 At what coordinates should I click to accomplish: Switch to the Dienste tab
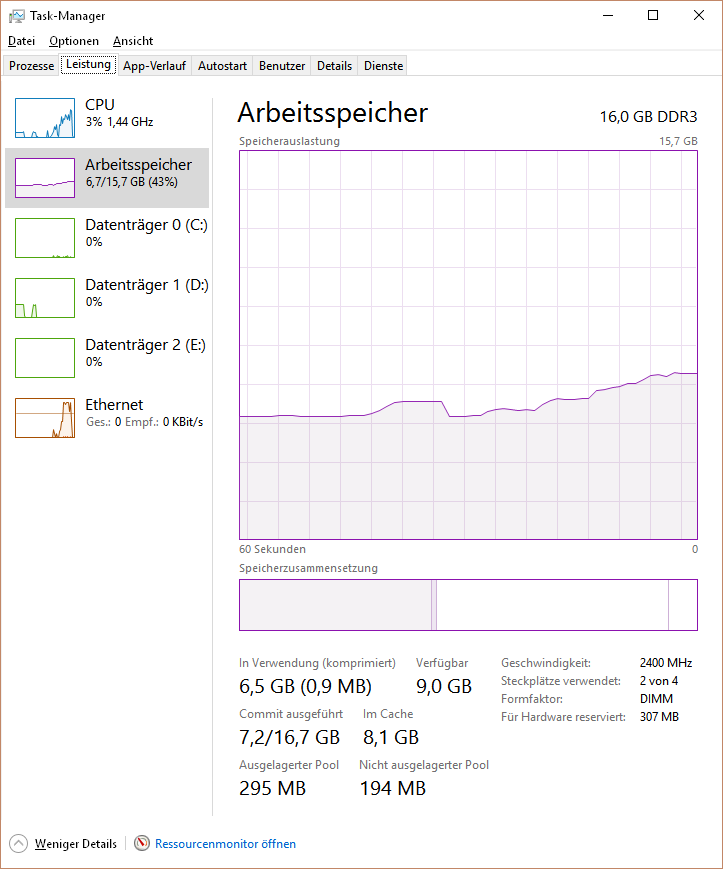(383, 65)
